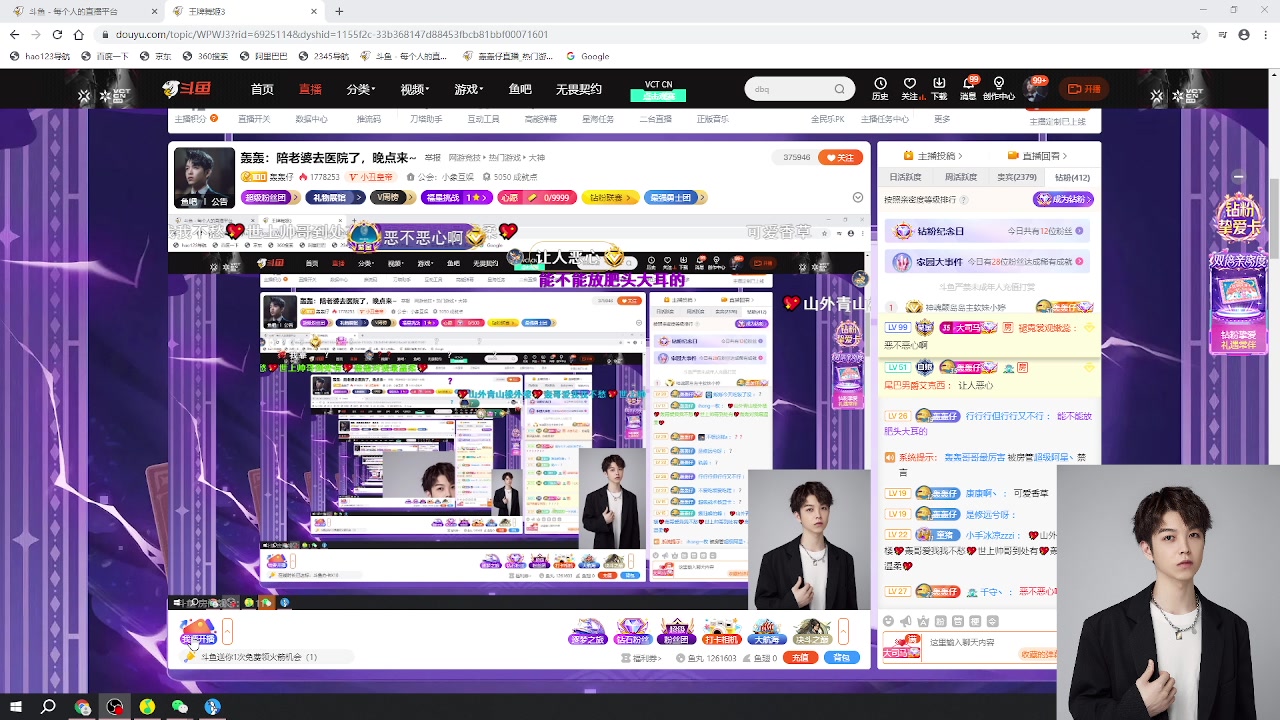Open the 福利券 link
1280x720 pixels.
642,658
